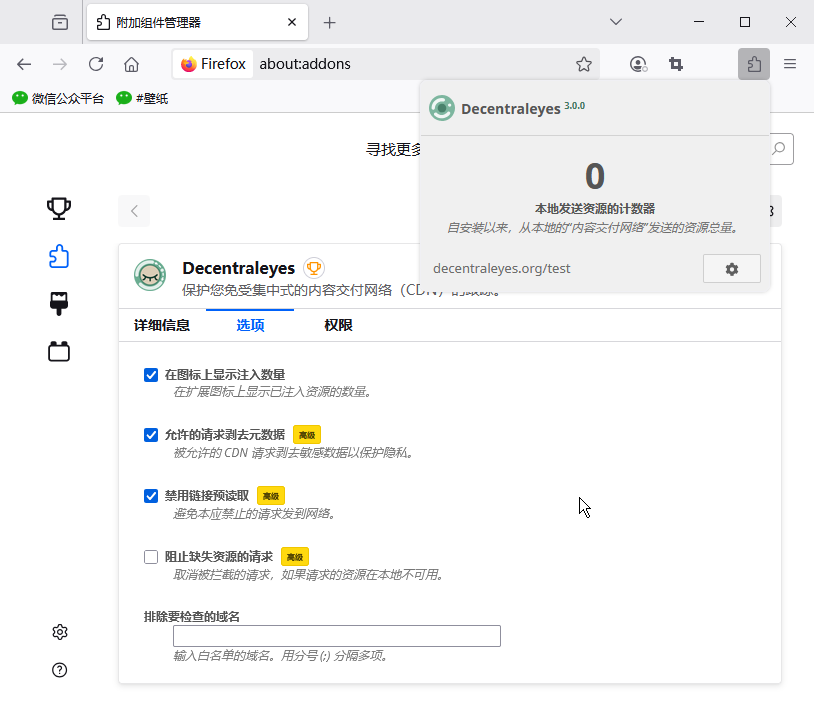814x725 pixels.
Task: Uncheck 在图标上显示注入数量
Action: click(x=151, y=375)
